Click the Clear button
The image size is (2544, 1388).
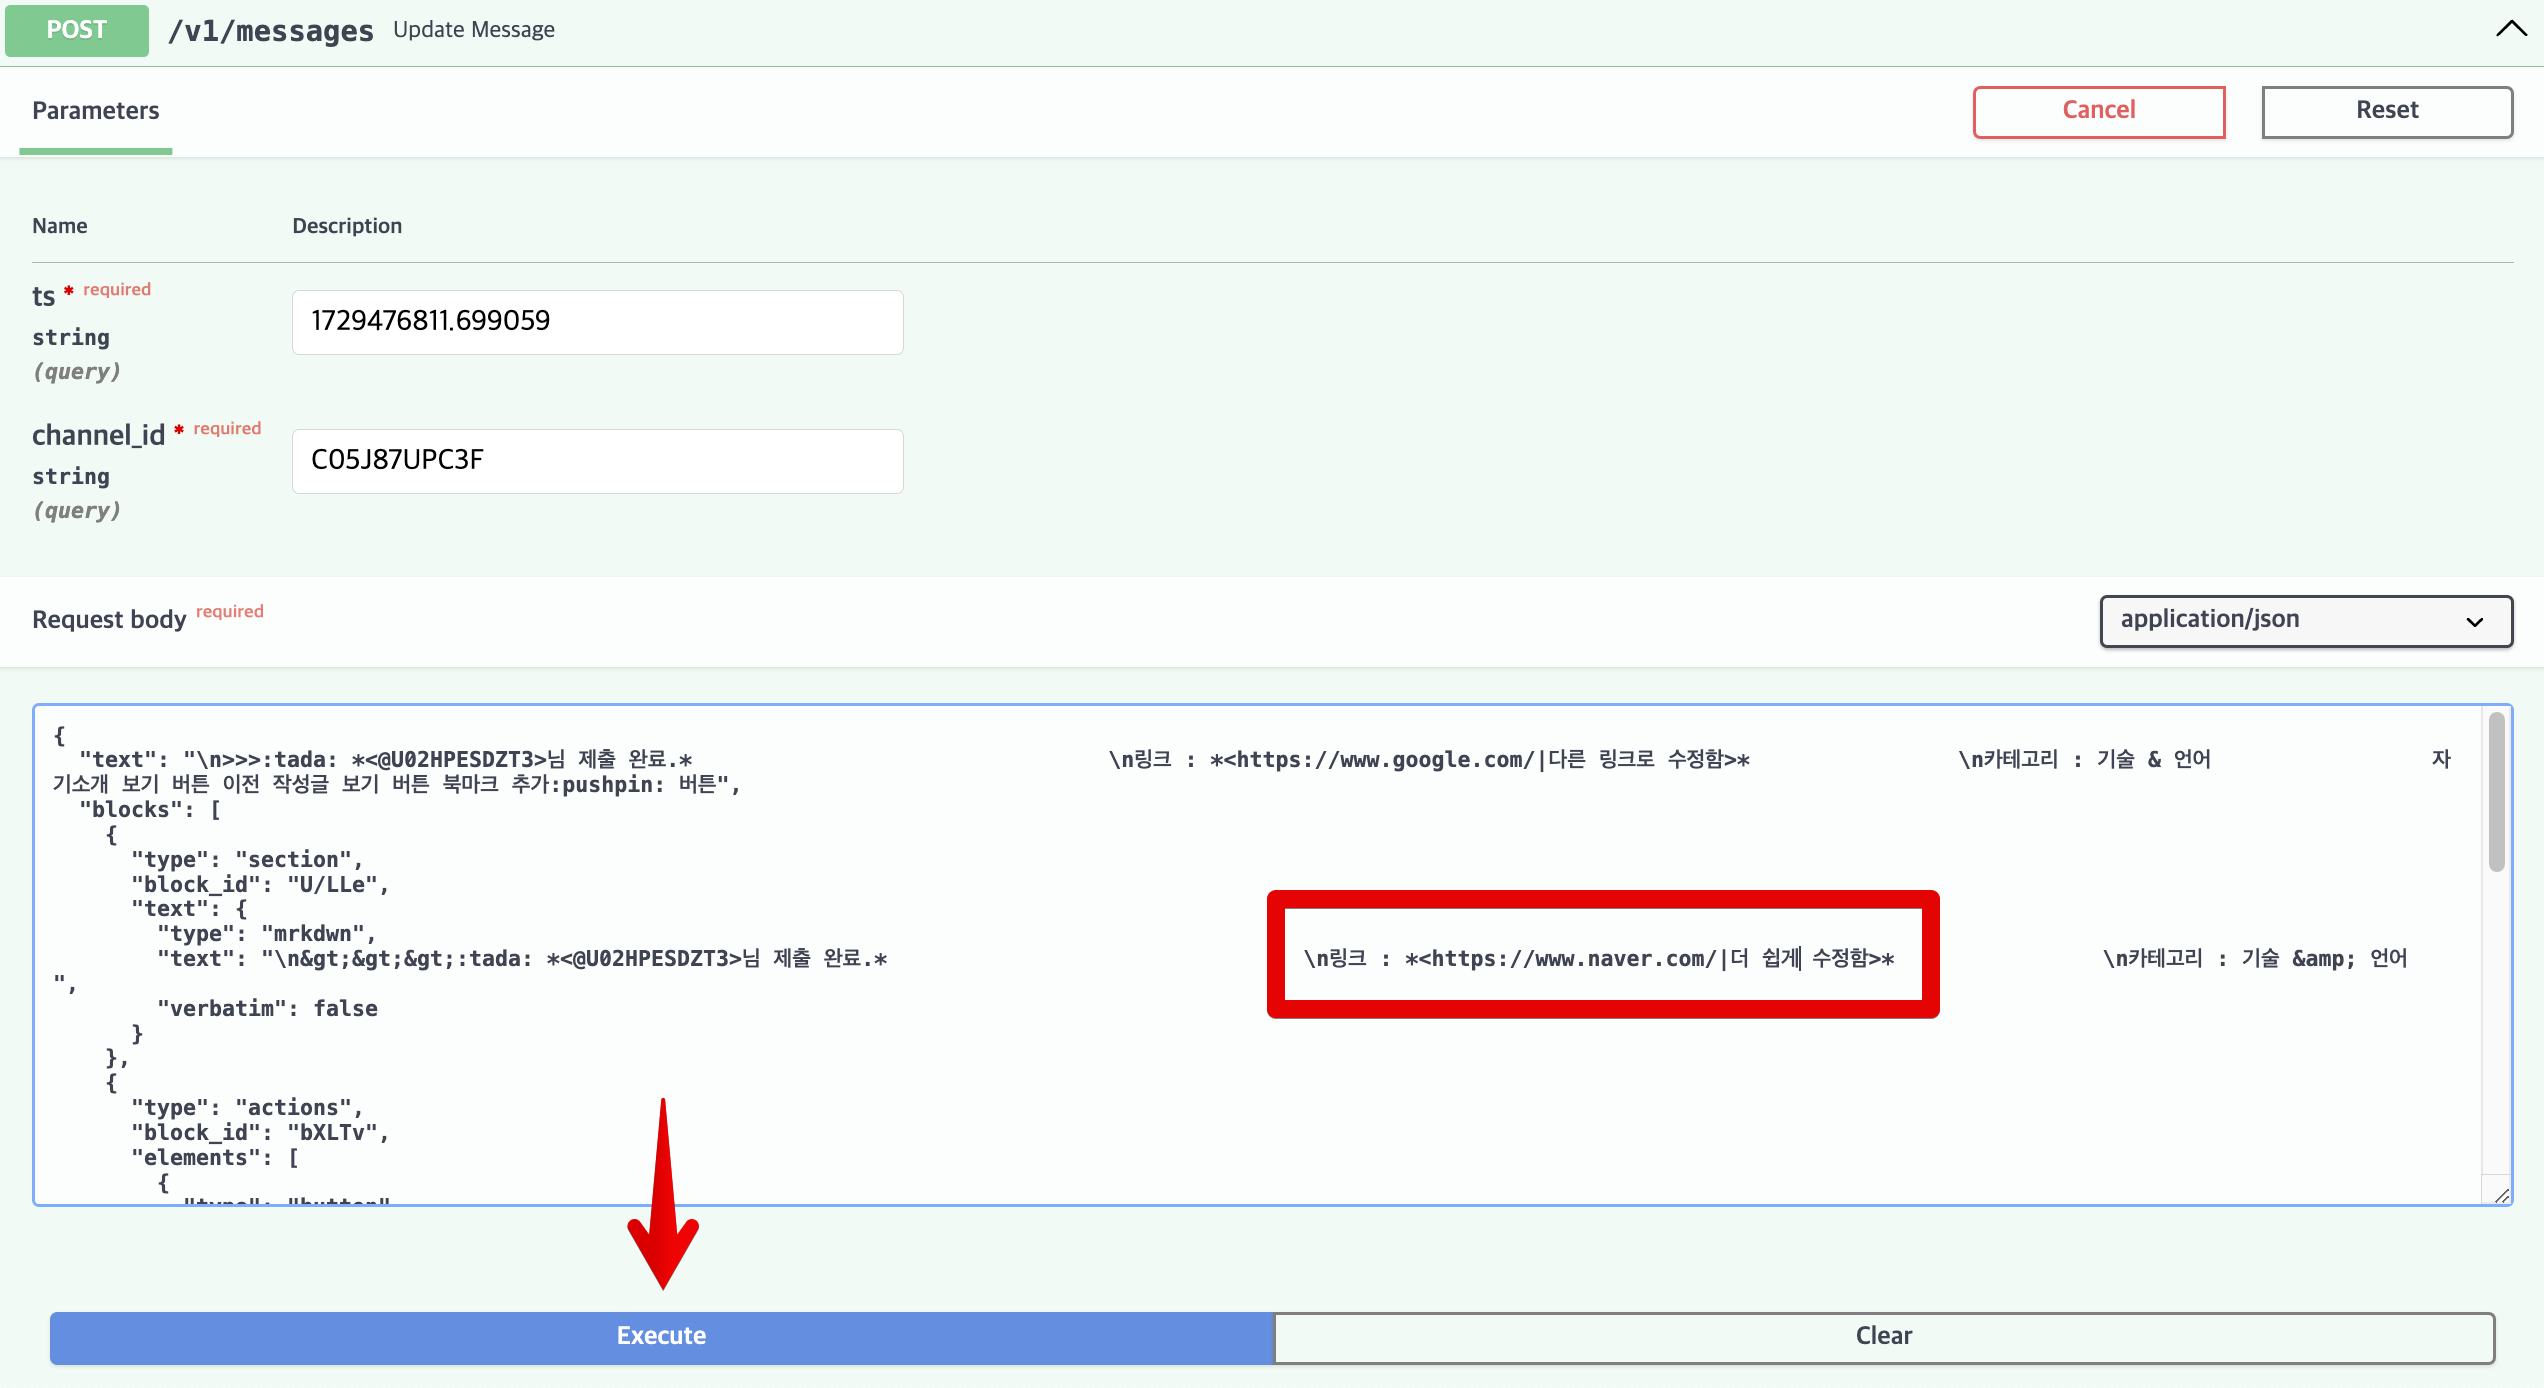[x=1883, y=1336]
